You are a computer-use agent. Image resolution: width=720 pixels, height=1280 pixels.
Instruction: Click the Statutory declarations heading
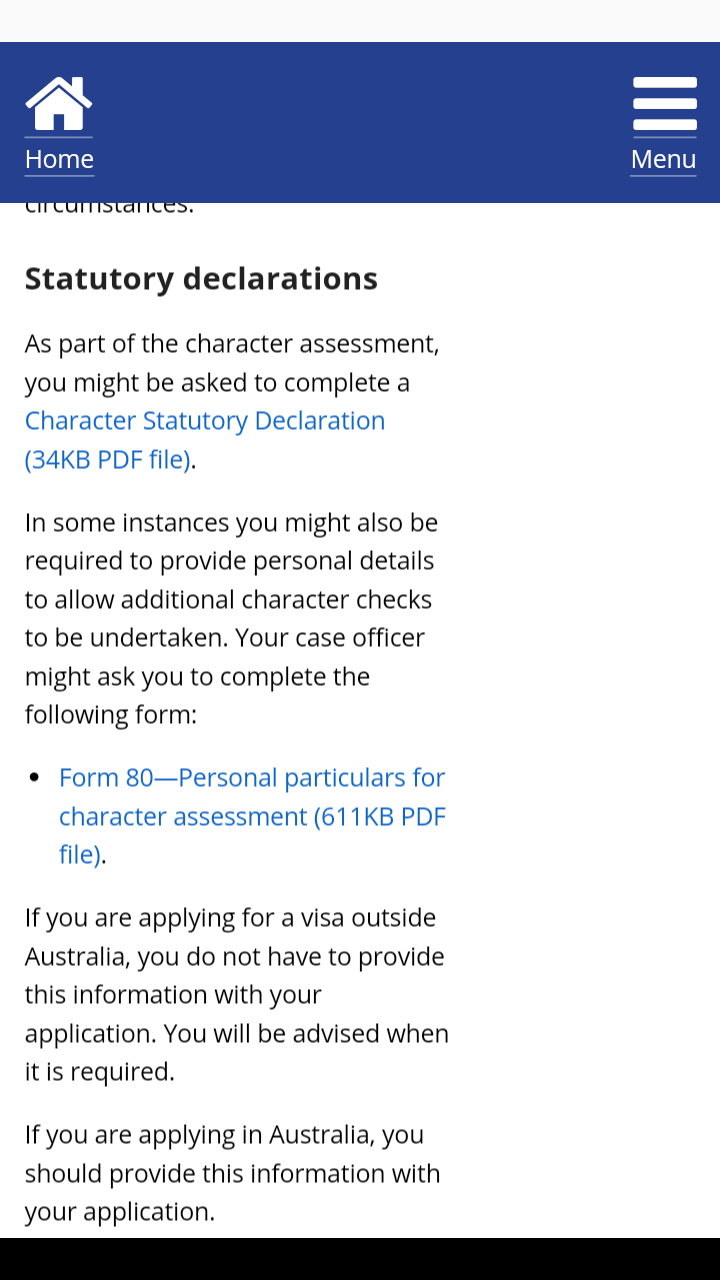(x=201, y=278)
